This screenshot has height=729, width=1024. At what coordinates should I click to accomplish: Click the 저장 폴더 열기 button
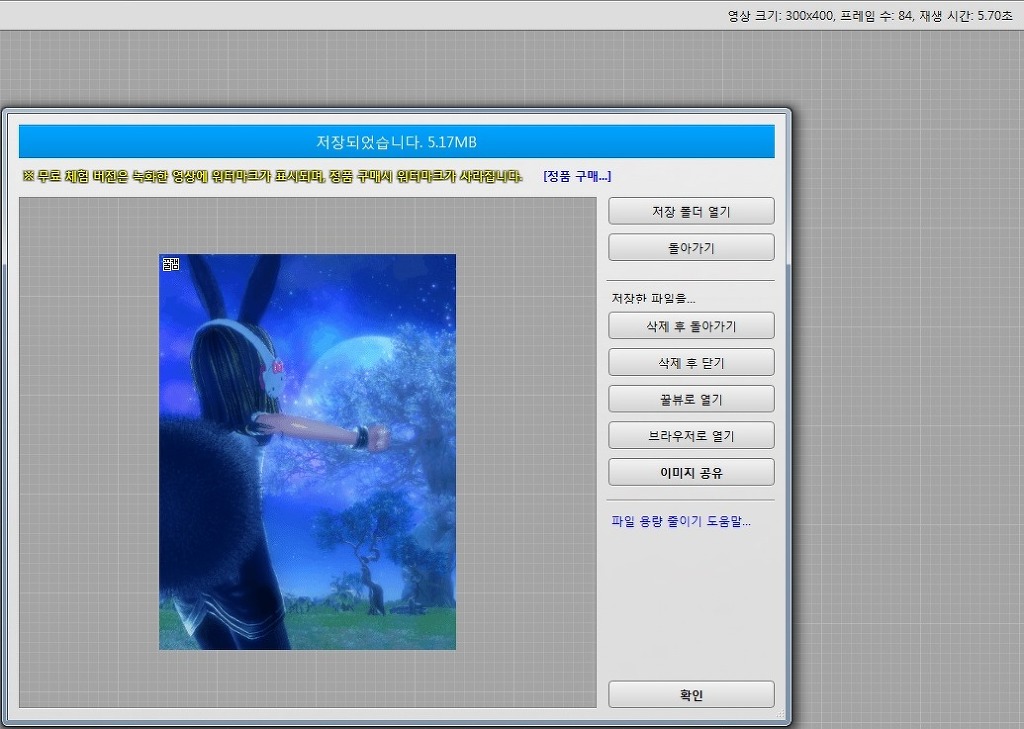(x=691, y=212)
